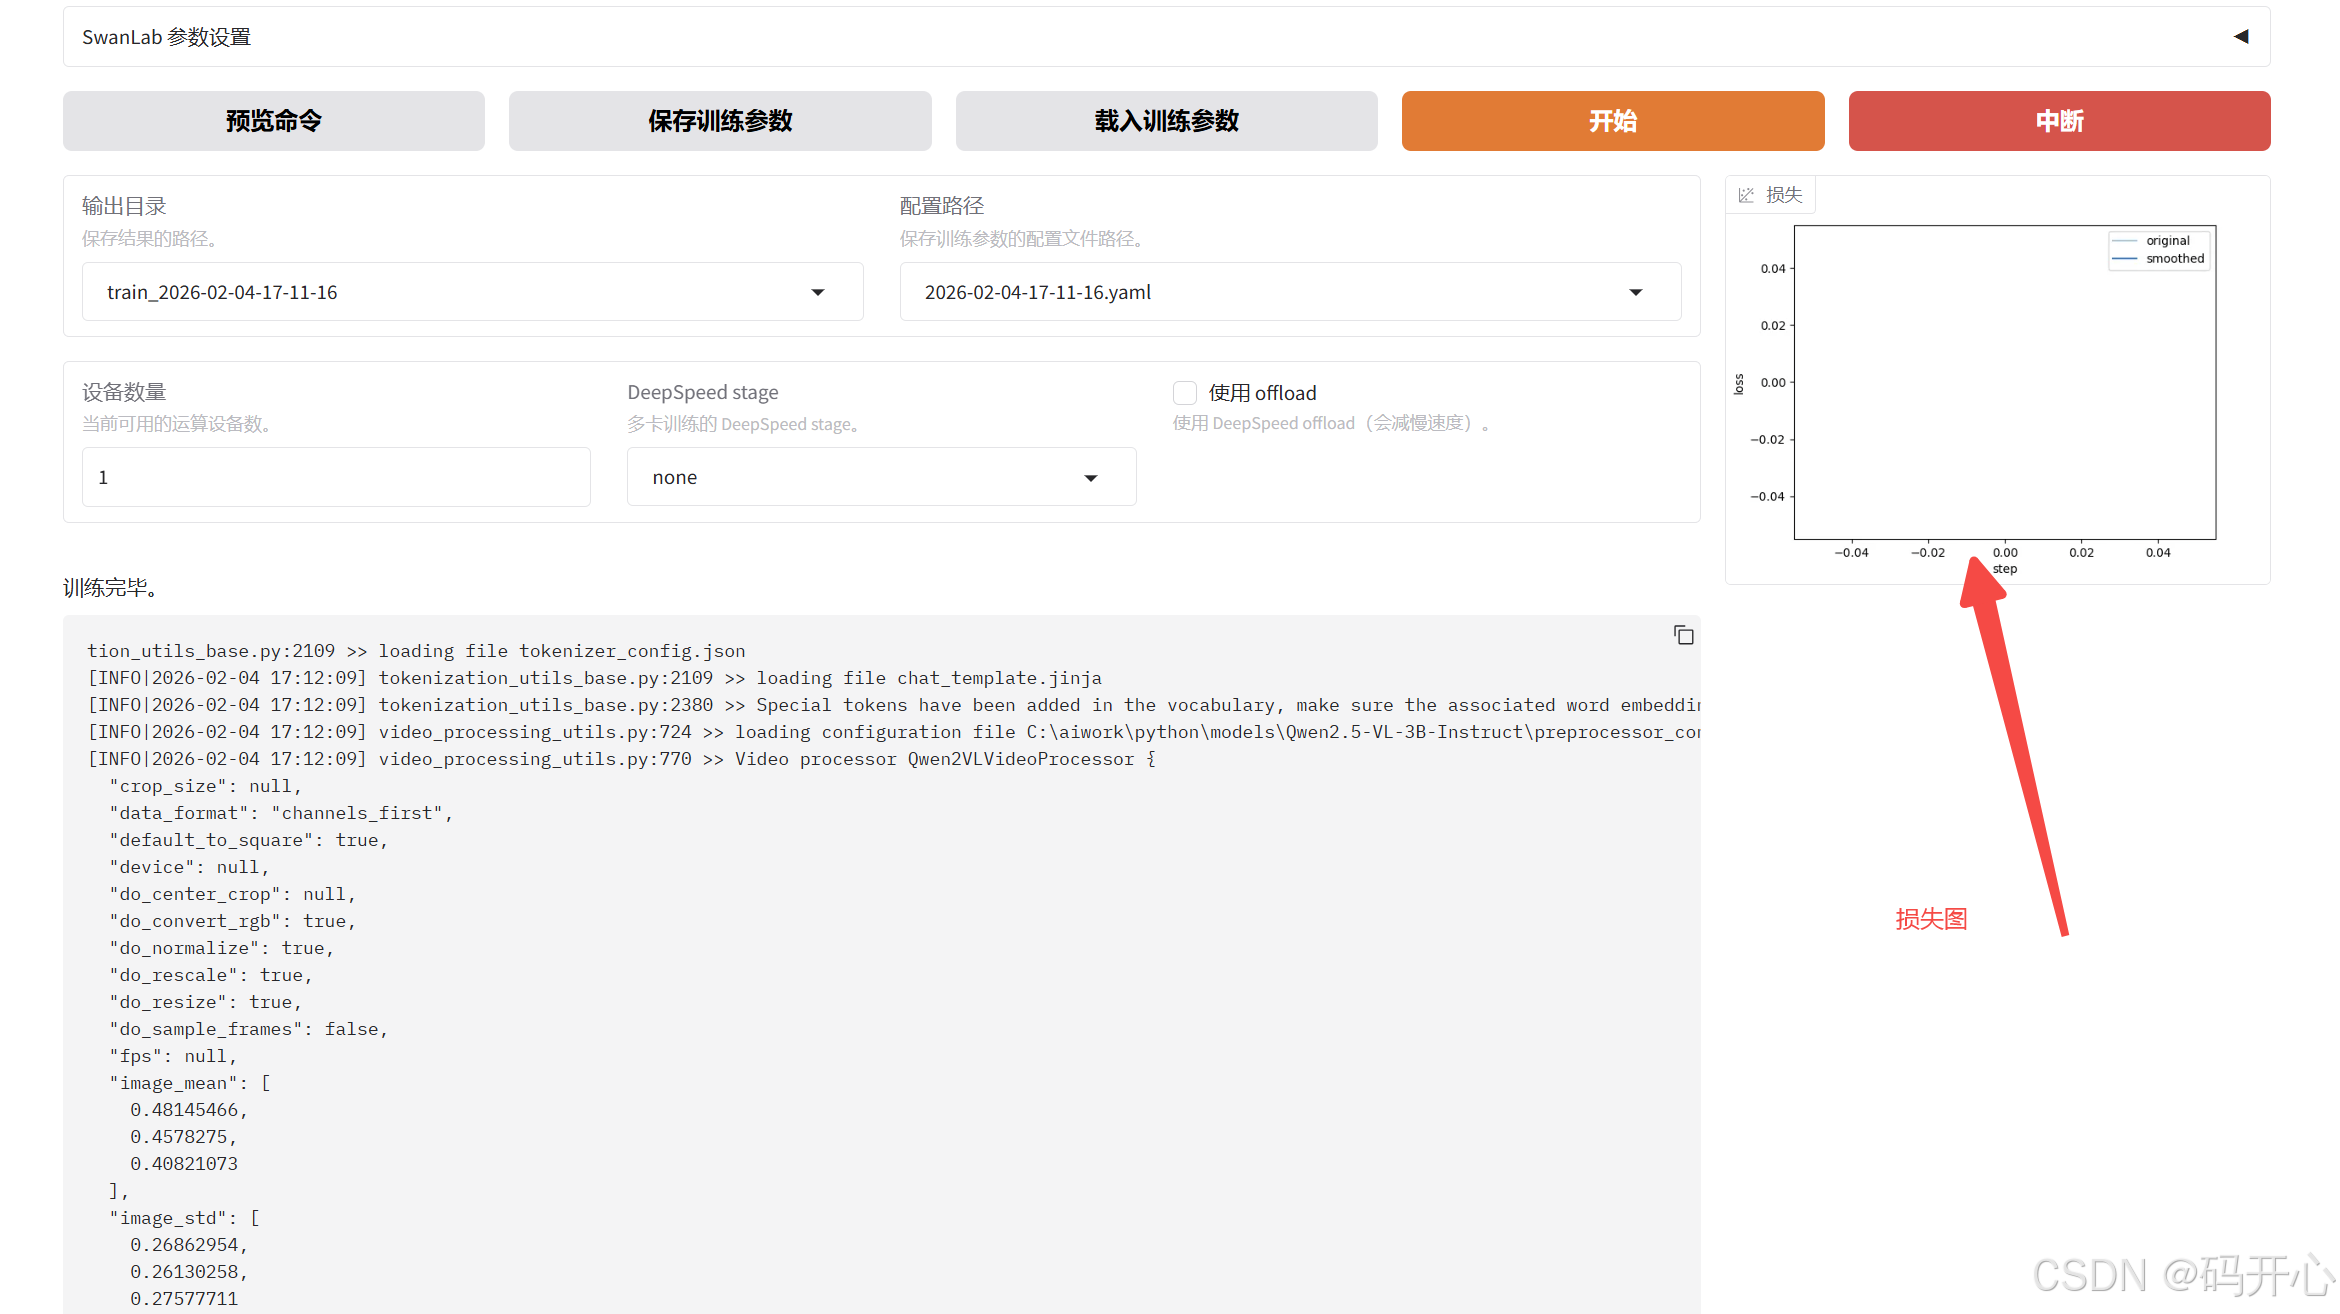Viewport: 2340px width, 1314px height.
Task: Click the Preview Command button
Action: coord(273,121)
